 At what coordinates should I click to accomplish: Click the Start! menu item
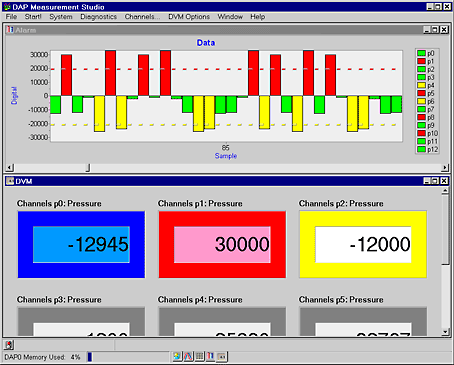pos(33,17)
